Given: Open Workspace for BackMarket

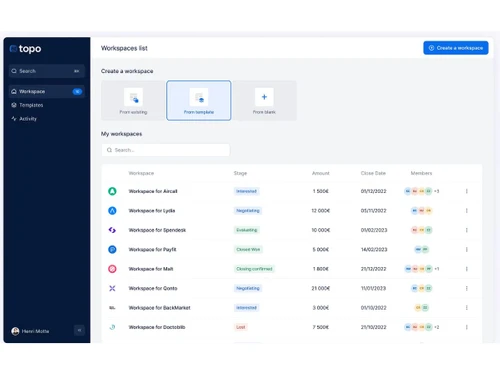Looking at the screenshot, I should (x=159, y=308).
